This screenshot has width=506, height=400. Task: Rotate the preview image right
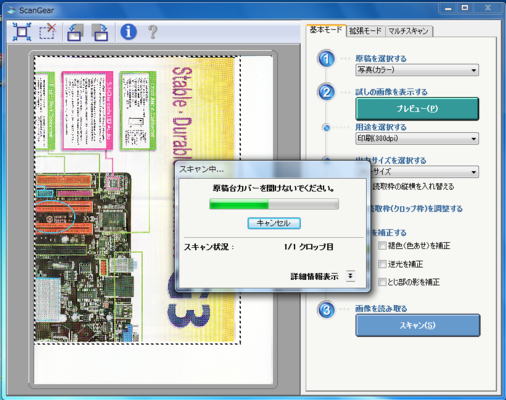tap(100, 32)
